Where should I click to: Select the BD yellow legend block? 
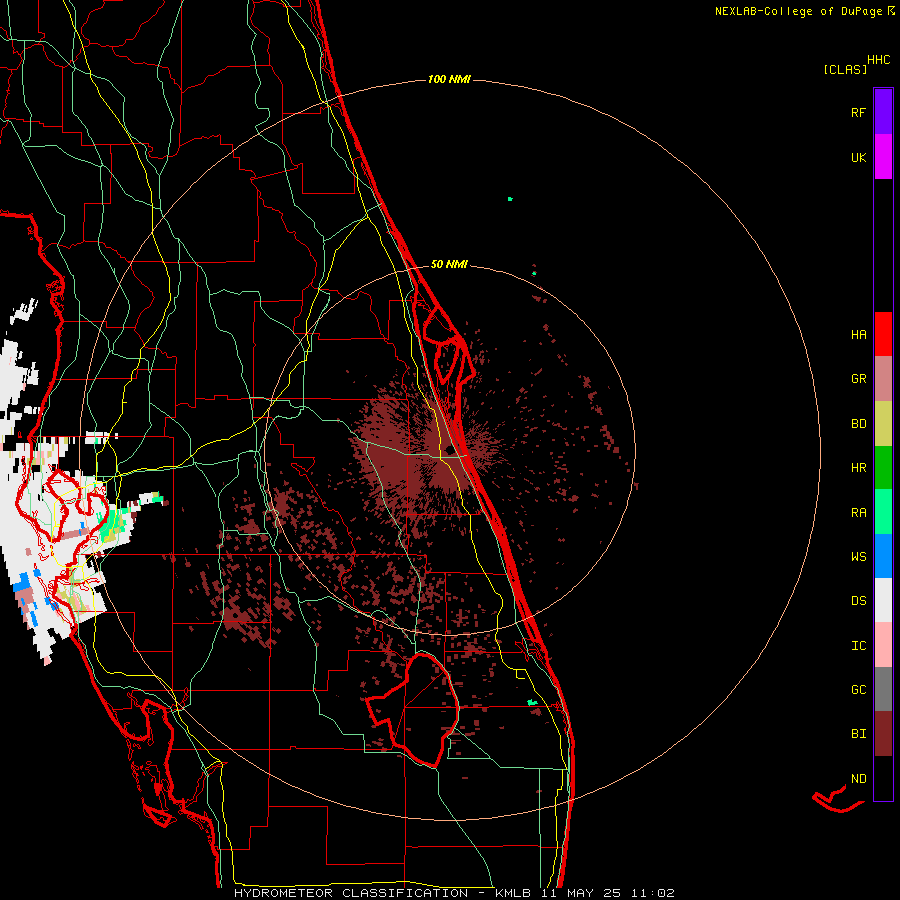[883, 424]
